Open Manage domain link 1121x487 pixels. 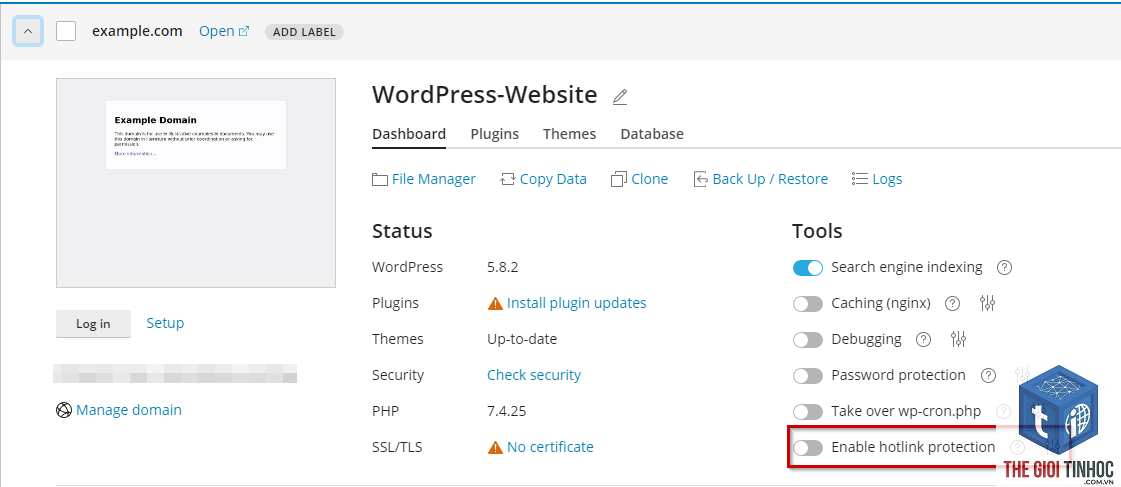[x=129, y=410]
